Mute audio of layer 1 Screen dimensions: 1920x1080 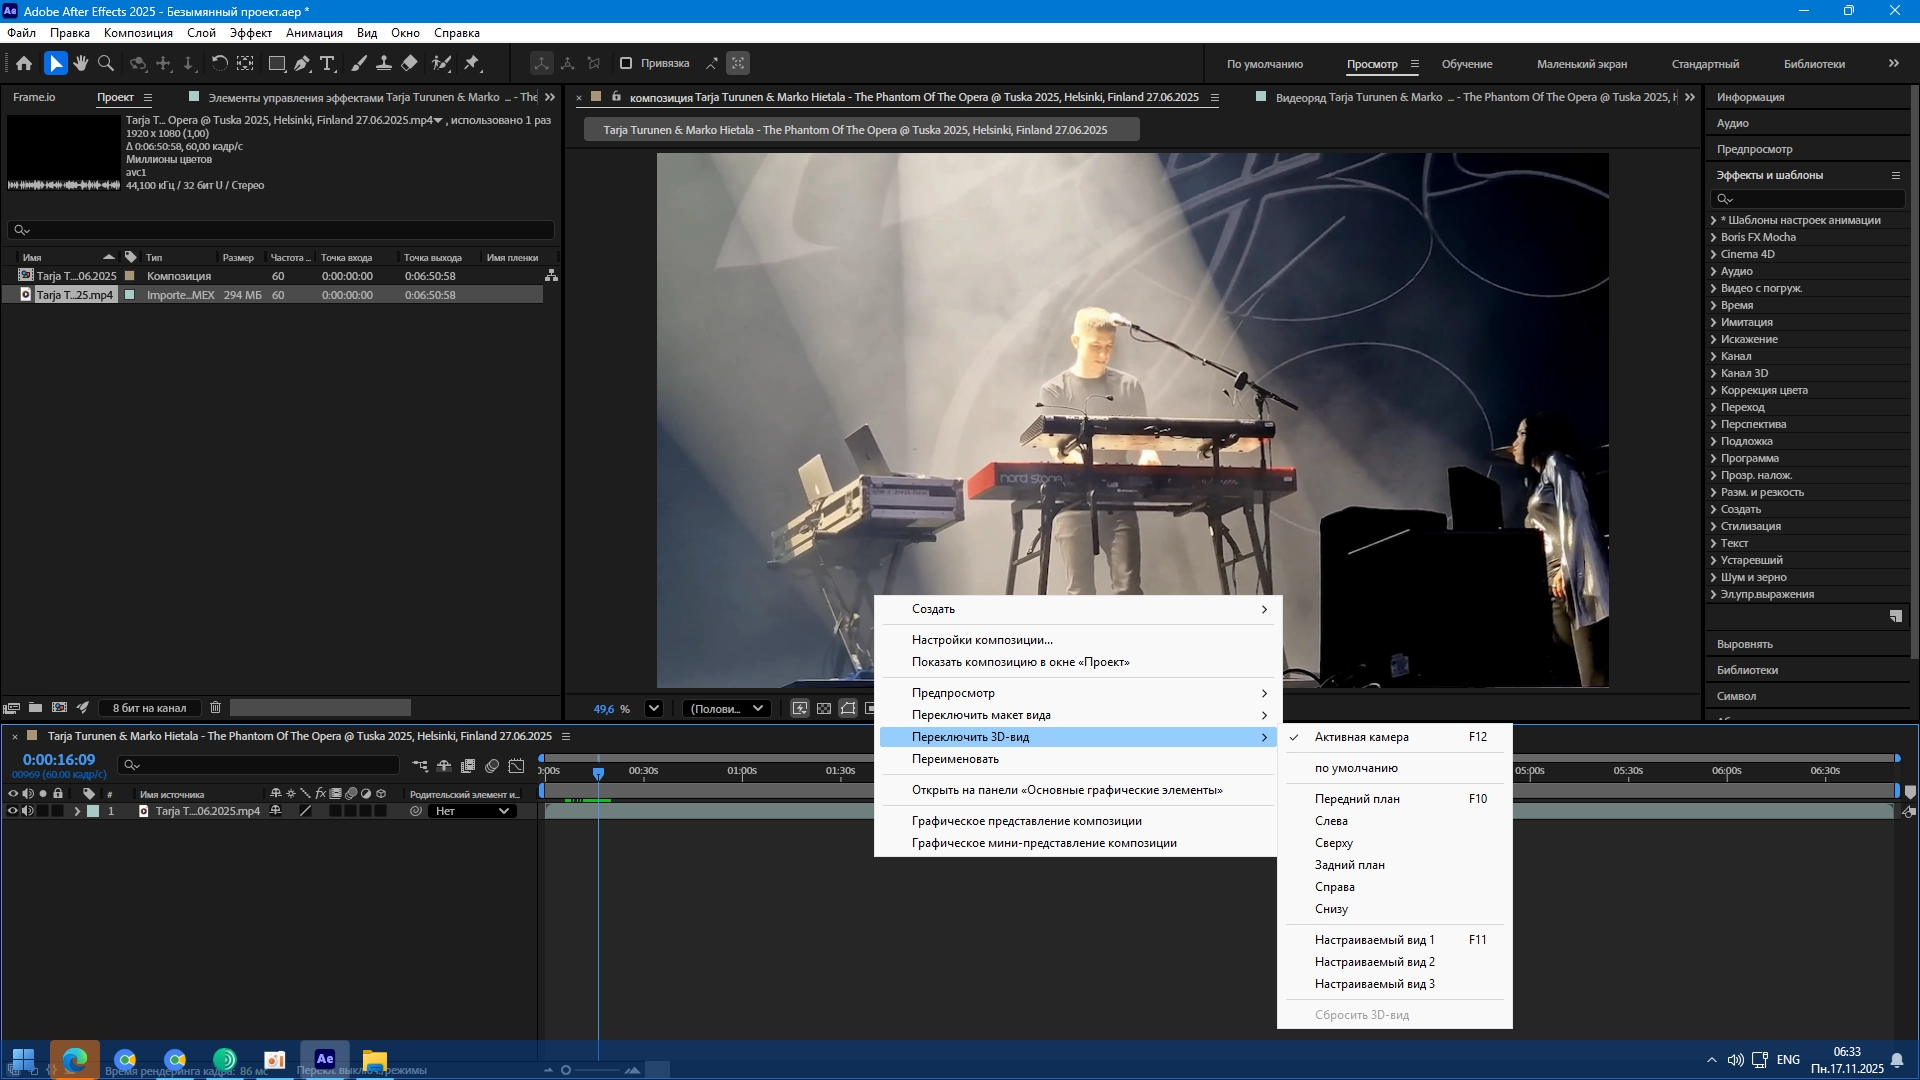(x=27, y=811)
